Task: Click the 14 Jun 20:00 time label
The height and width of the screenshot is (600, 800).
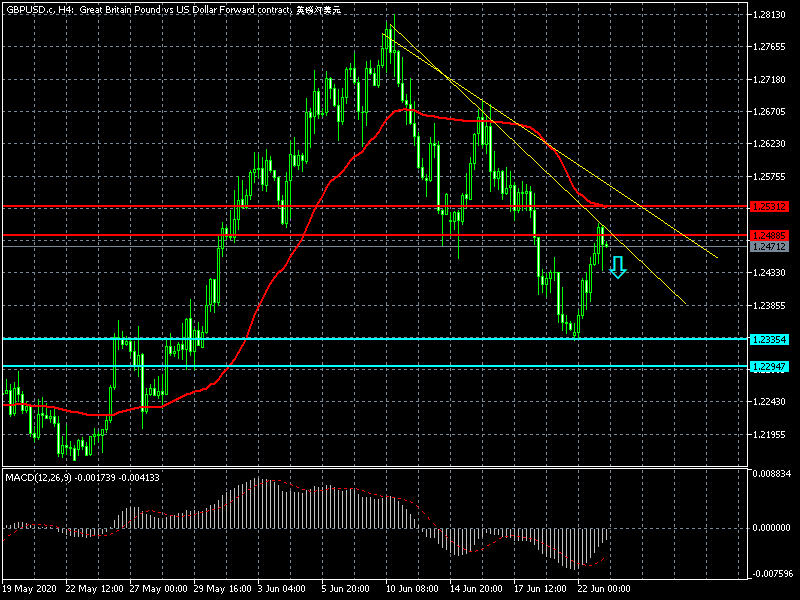Action: click(477, 588)
